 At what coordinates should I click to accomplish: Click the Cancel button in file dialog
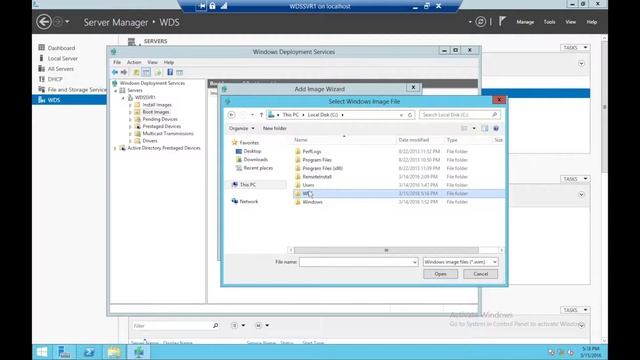[x=480, y=274]
